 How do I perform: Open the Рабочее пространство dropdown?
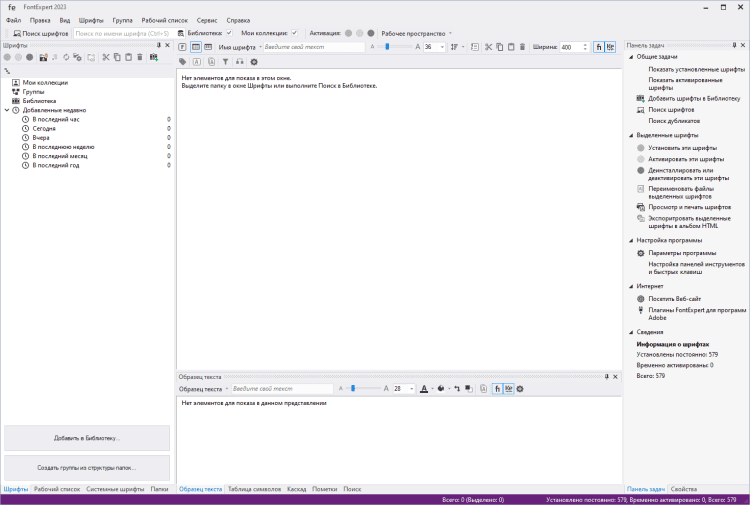[416, 33]
